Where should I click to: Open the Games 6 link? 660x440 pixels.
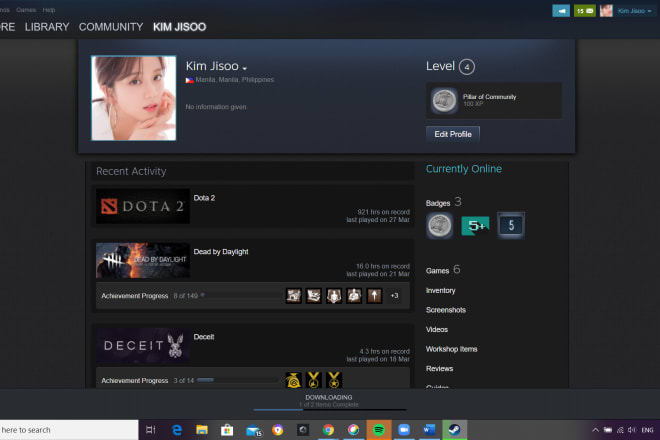tap(443, 270)
